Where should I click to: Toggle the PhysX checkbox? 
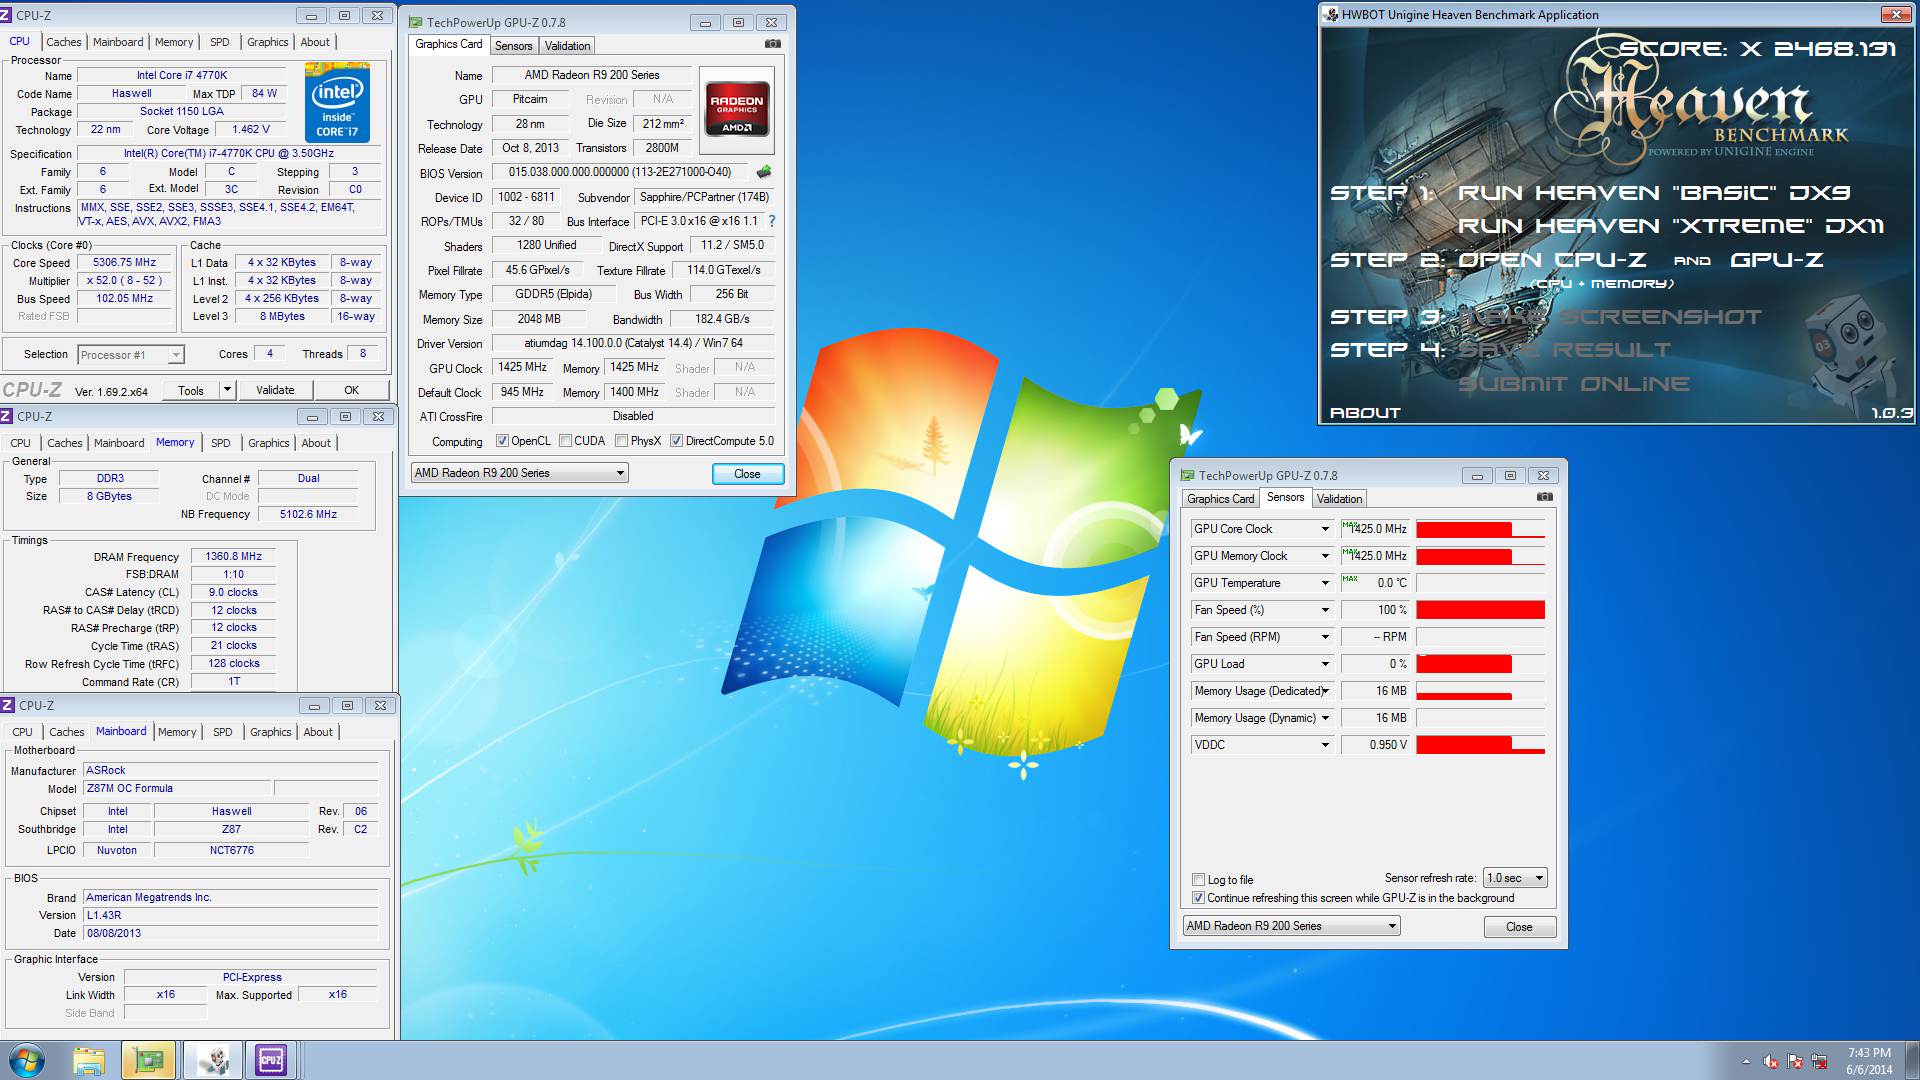[622, 441]
